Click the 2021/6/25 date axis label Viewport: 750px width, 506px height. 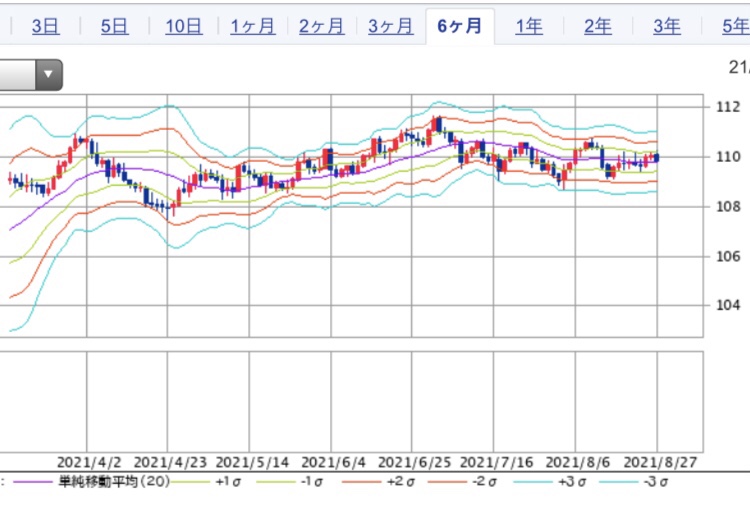(x=414, y=462)
